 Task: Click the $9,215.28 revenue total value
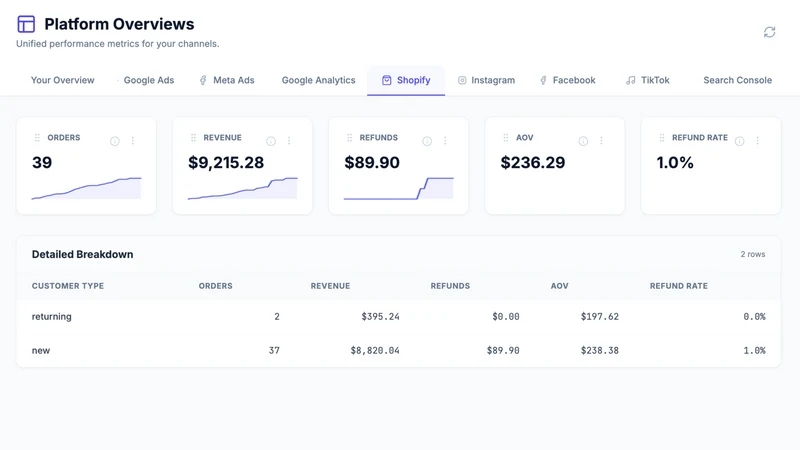coord(226,162)
